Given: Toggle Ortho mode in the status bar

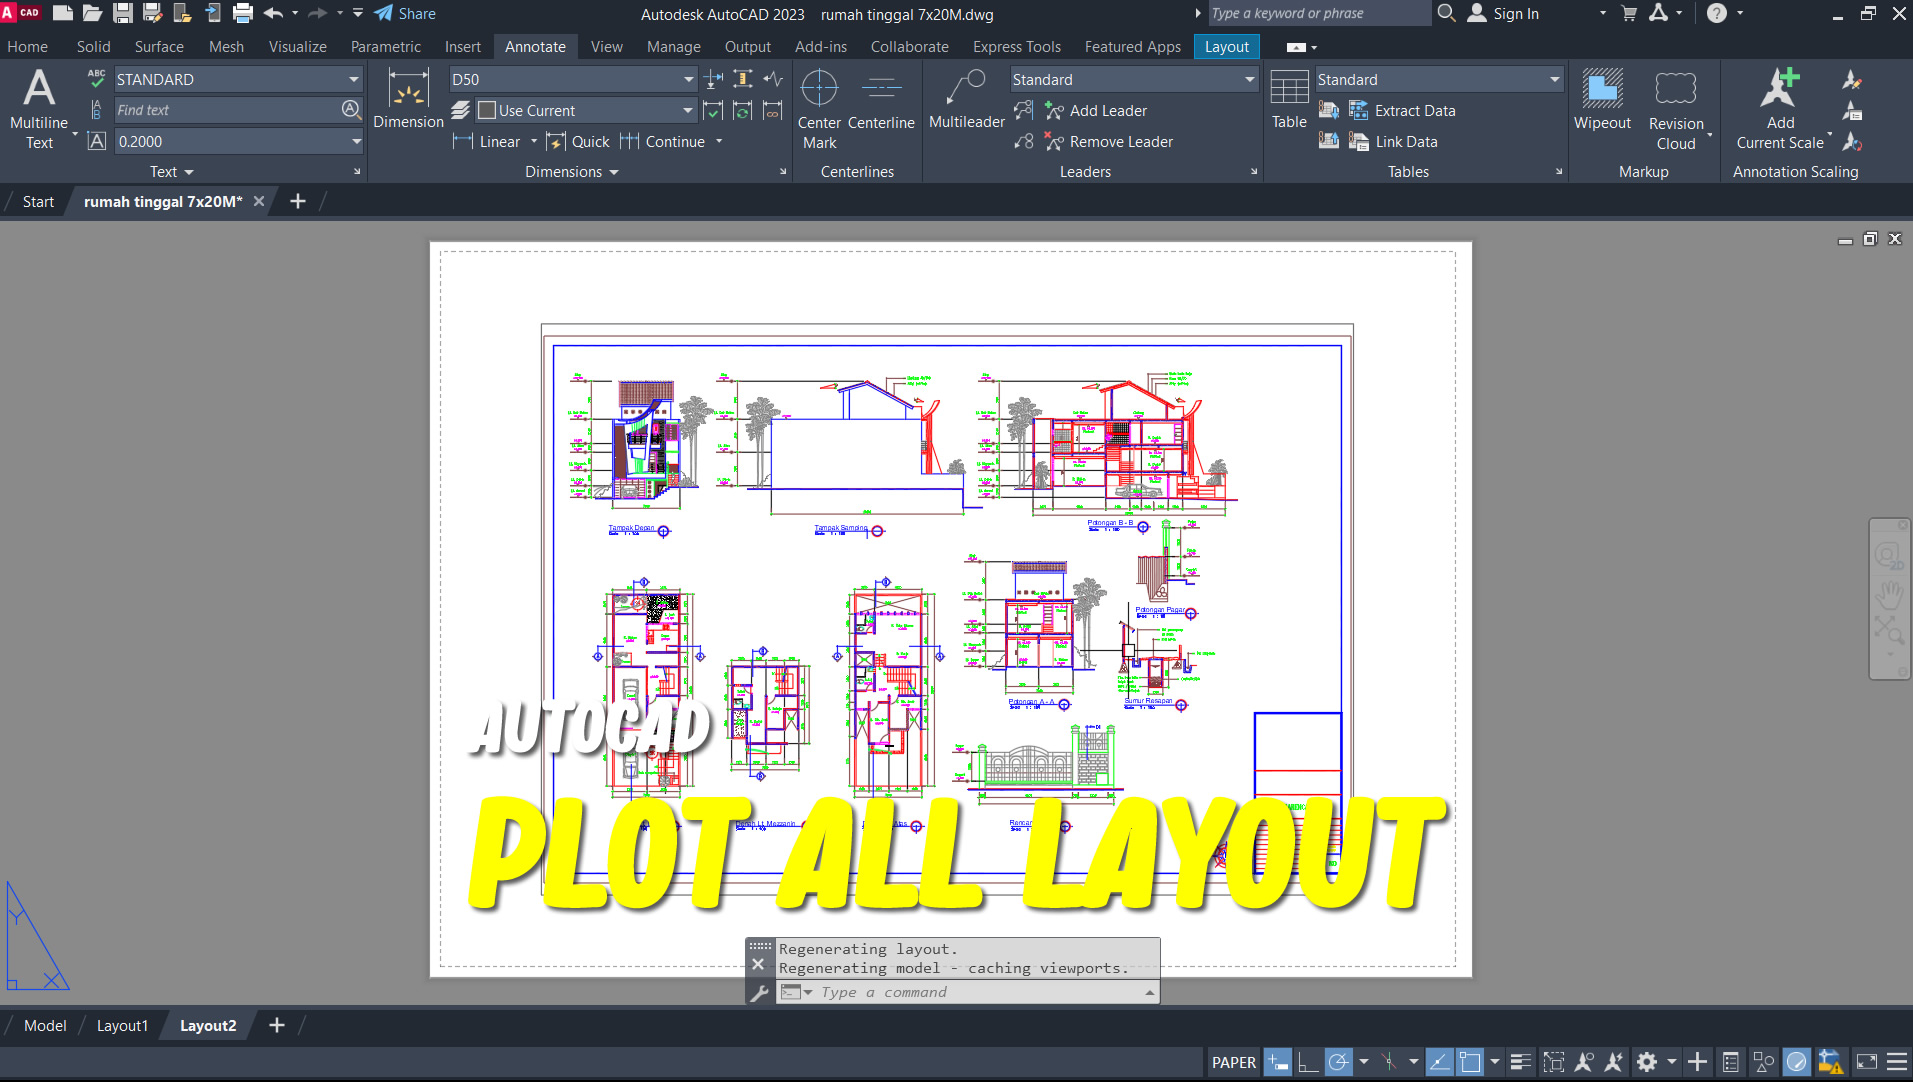Looking at the screenshot, I should (x=1308, y=1062).
